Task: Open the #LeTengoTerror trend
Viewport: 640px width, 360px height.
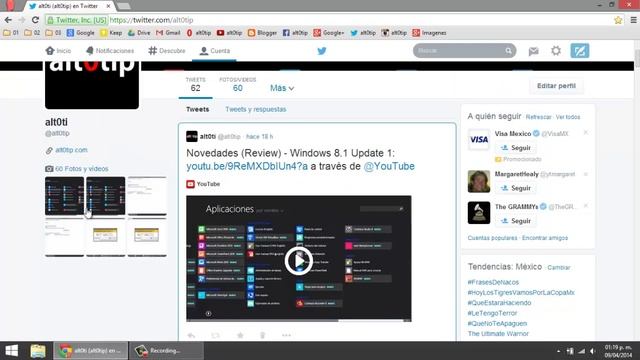Action: point(492,313)
